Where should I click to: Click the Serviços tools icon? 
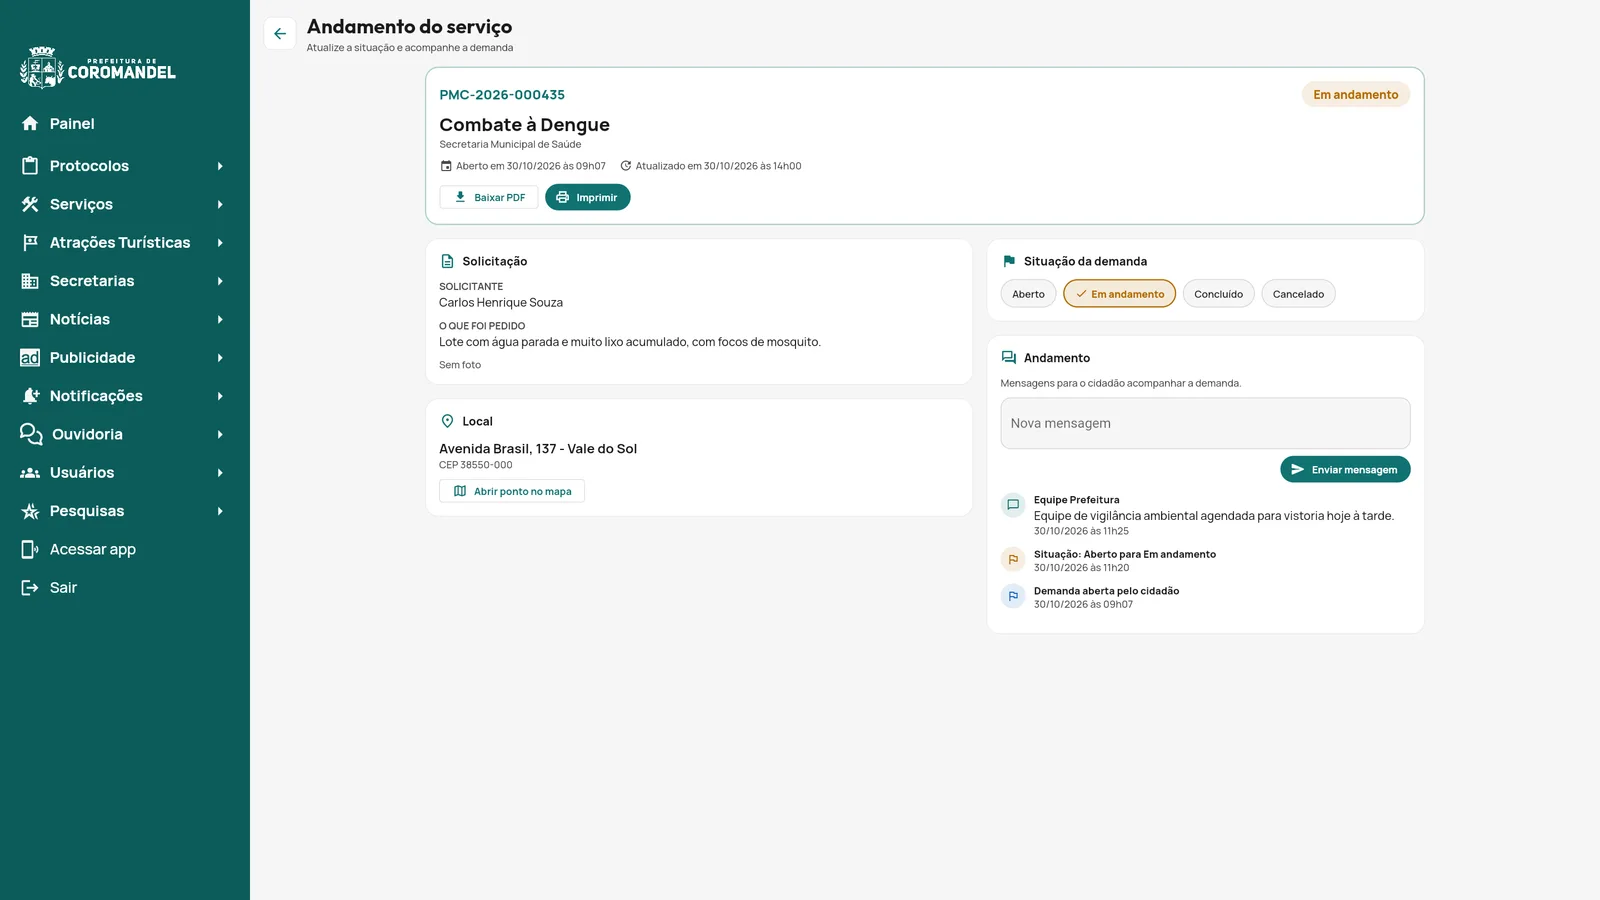(x=30, y=204)
